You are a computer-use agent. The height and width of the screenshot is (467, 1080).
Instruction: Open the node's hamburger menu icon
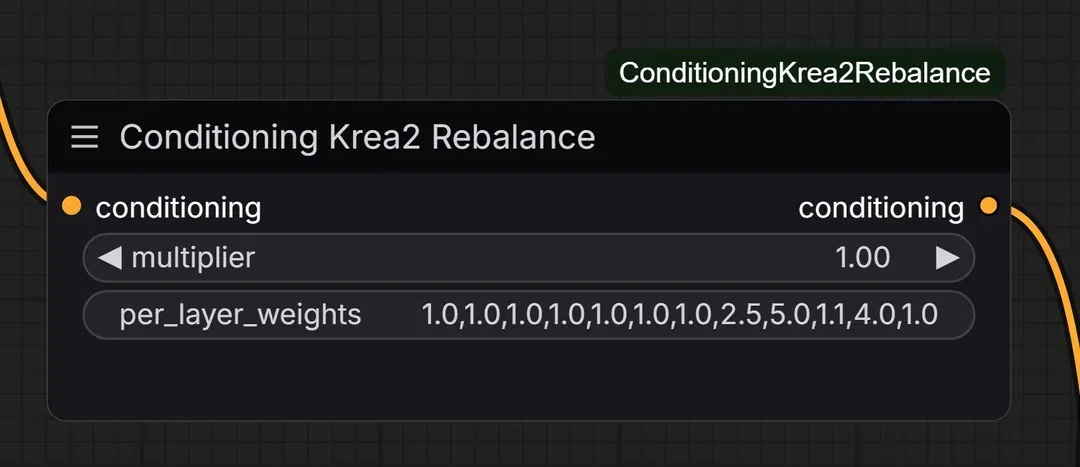pos(85,137)
